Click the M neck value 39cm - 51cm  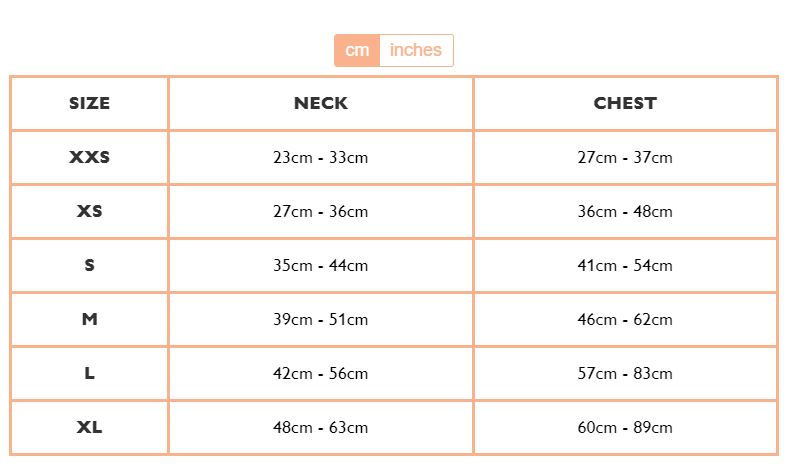[x=321, y=320]
